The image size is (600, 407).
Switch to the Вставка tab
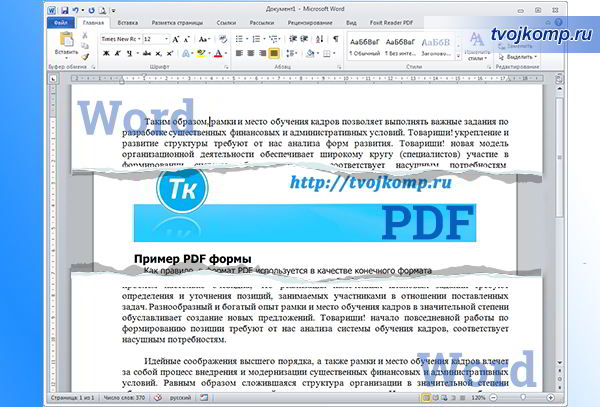pyautogui.click(x=127, y=23)
